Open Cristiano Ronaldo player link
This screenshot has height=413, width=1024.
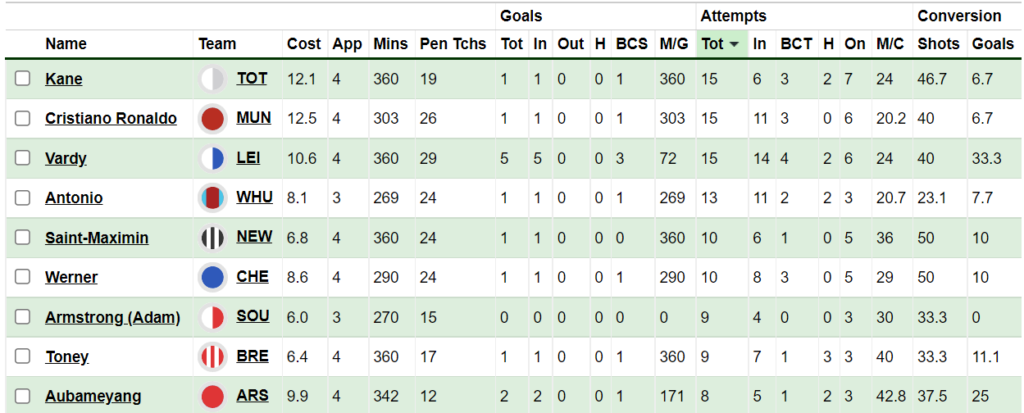[111, 119]
